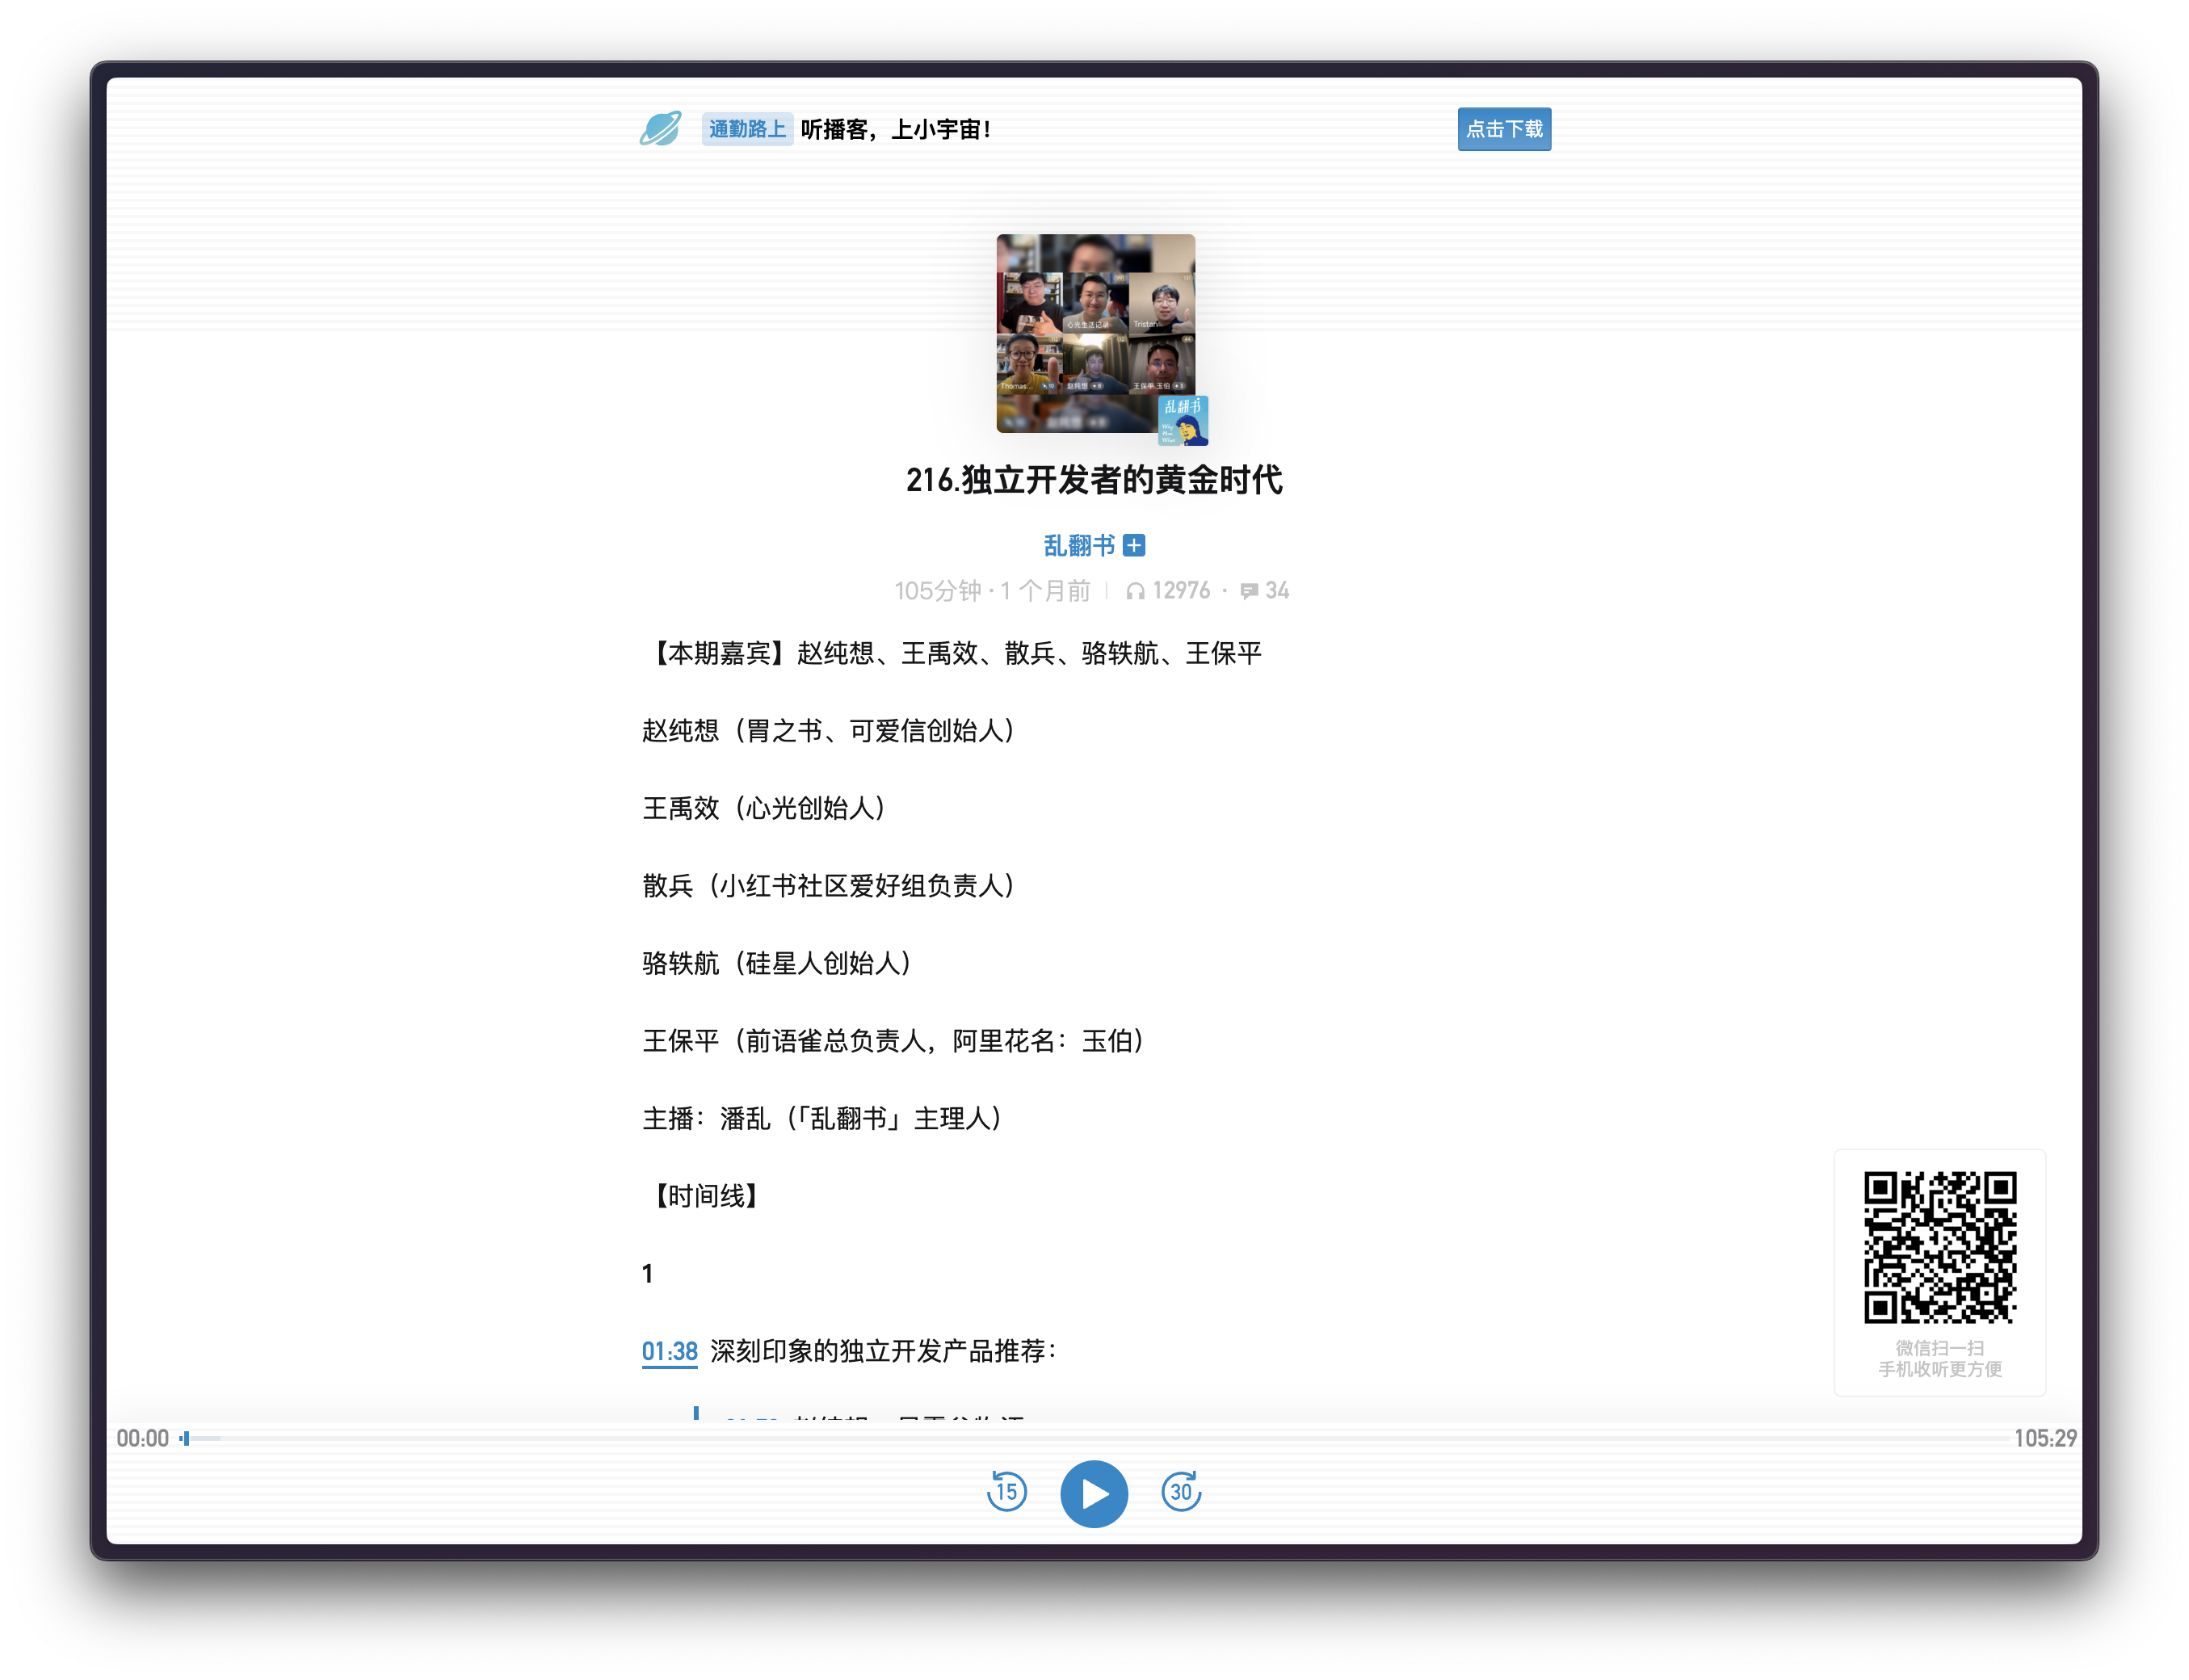Click the headphone icon for play count
Screen dimensions: 2189x1680
click(1135, 591)
